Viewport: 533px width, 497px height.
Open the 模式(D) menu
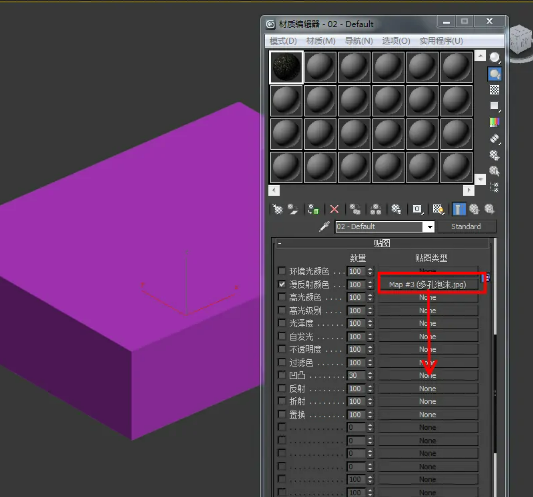coord(283,41)
